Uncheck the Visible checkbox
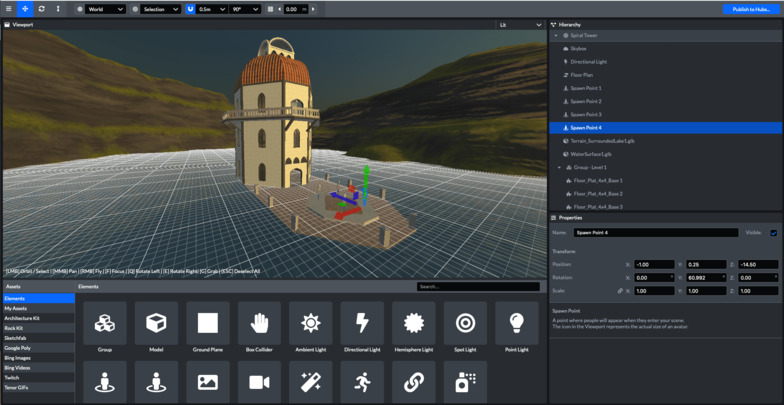Screen dimensions: 784x405 tap(774, 233)
